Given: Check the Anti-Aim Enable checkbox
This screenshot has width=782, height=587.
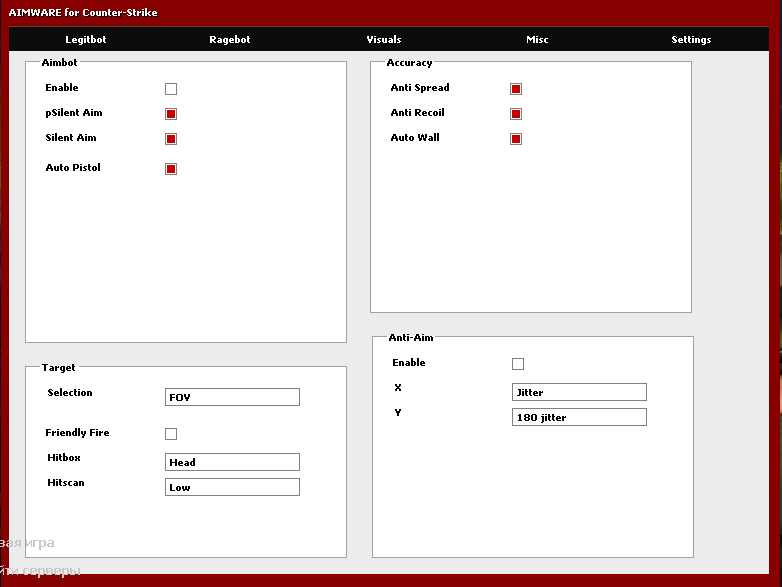Looking at the screenshot, I should (x=518, y=364).
